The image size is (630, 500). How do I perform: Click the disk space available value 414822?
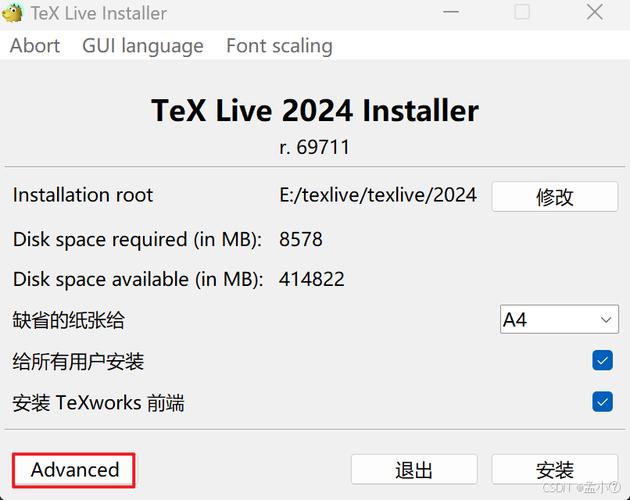(311, 279)
